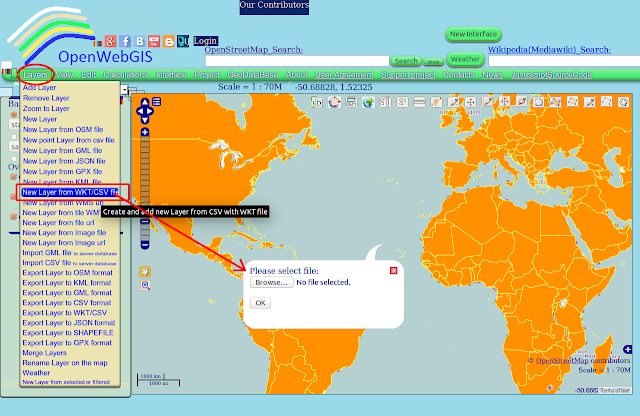The width and height of the screenshot is (640, 416).
Task: Open the Facebook social icon
Action: tap(125, 41)
